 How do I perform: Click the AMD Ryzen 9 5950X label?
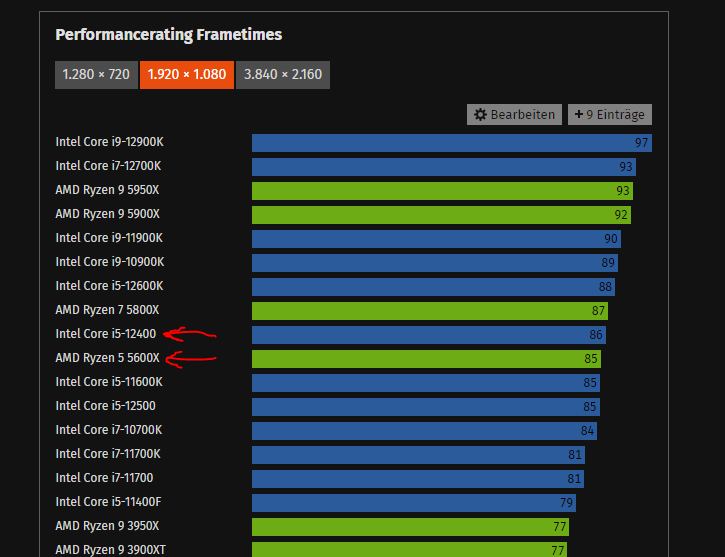click(107, 190)
